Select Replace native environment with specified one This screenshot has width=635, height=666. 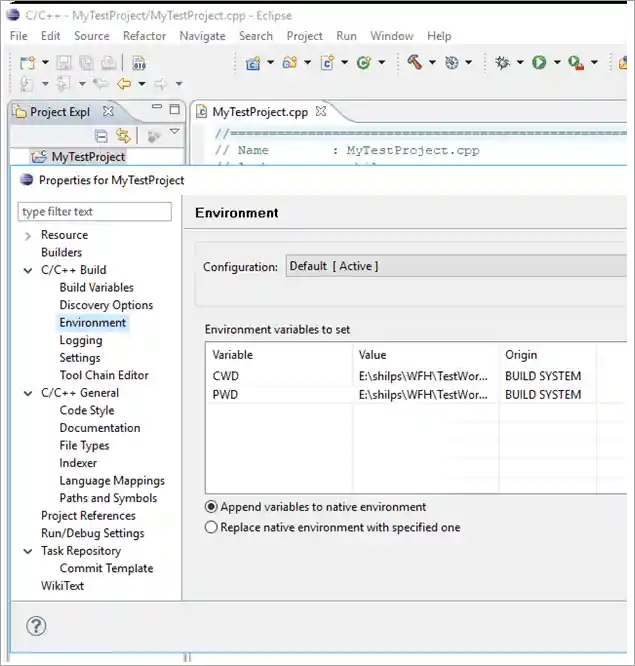(333, 527)
